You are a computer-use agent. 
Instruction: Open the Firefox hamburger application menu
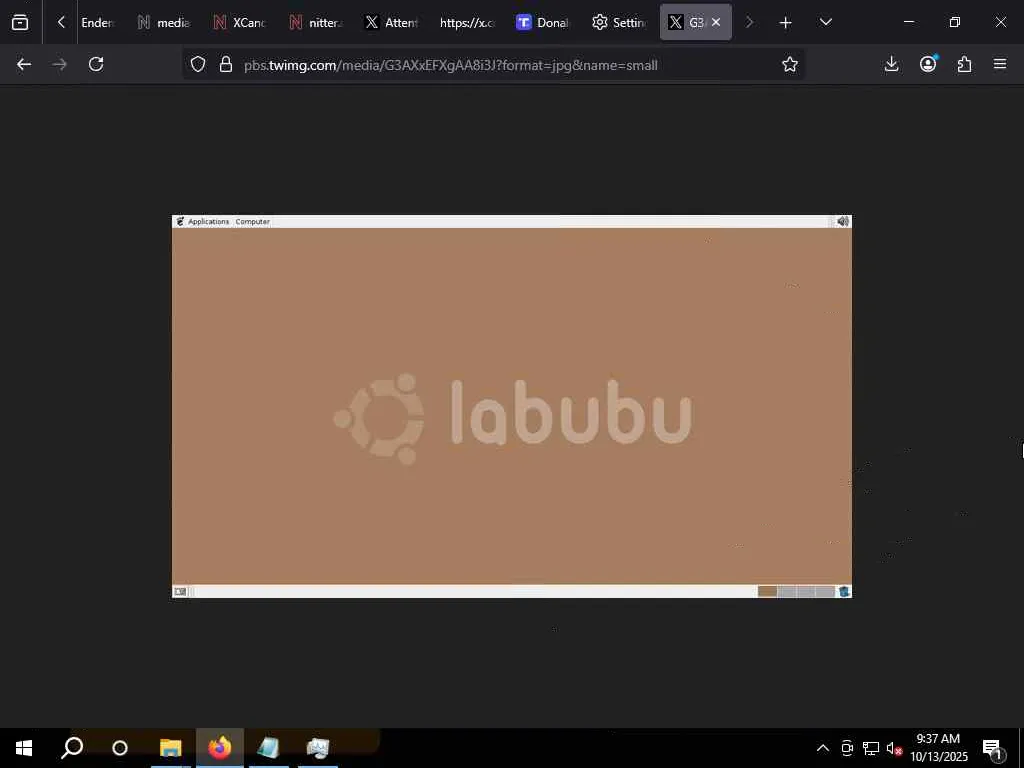point(1000,64)
